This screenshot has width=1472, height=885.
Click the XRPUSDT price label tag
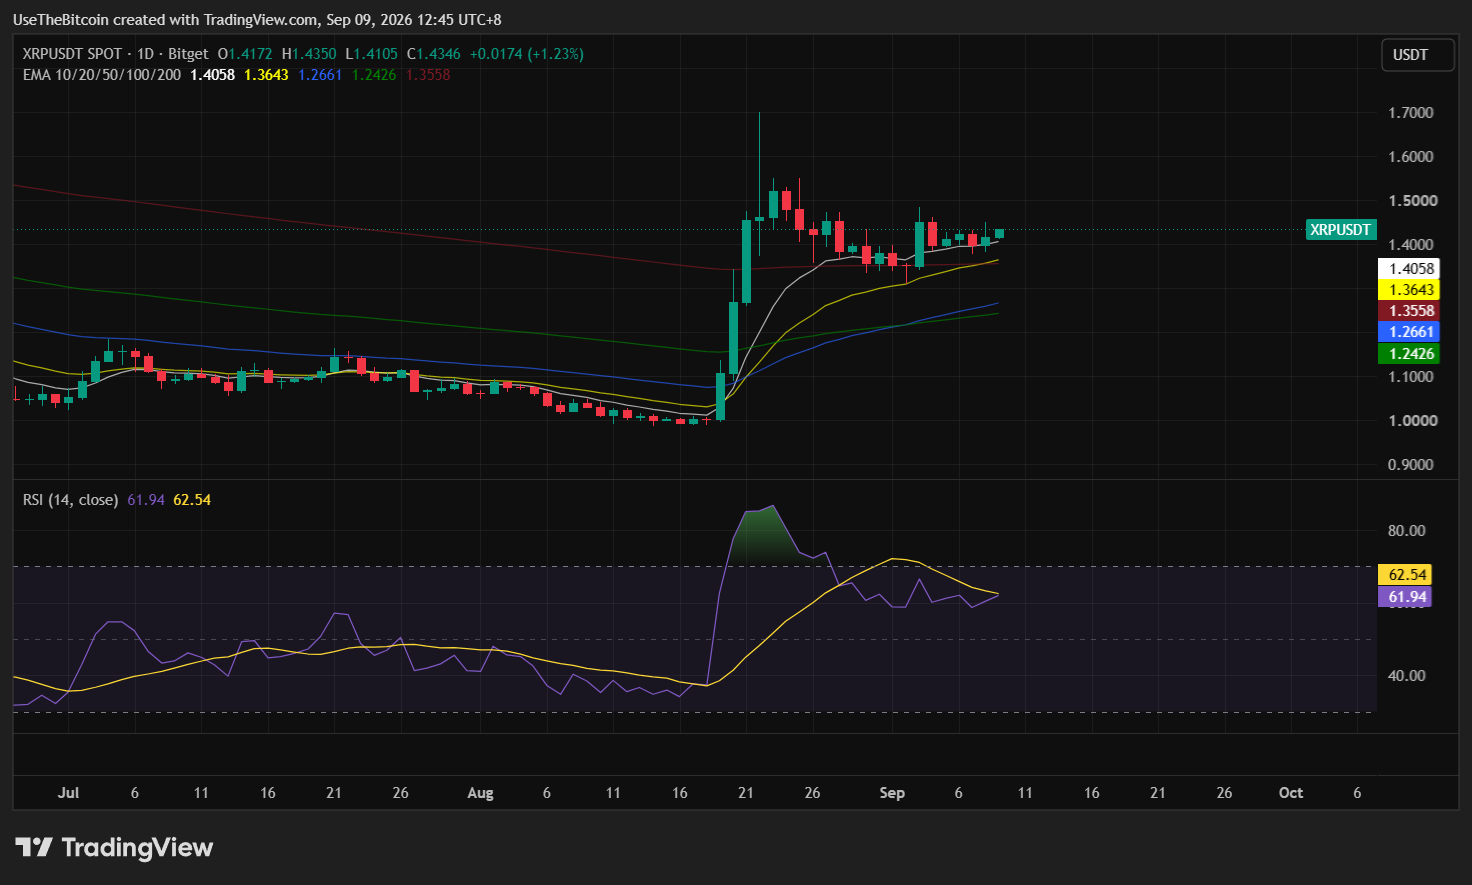click(1340, 230)
